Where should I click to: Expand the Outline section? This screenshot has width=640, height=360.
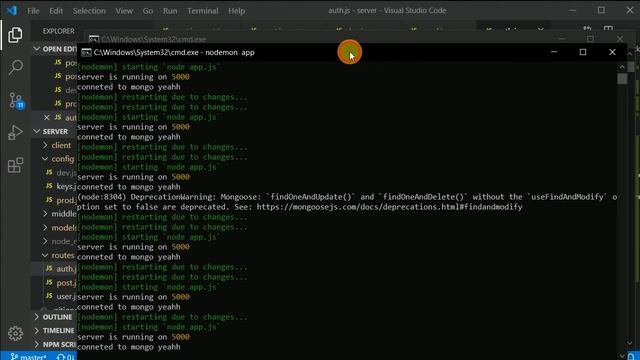[x=54, y=317]
